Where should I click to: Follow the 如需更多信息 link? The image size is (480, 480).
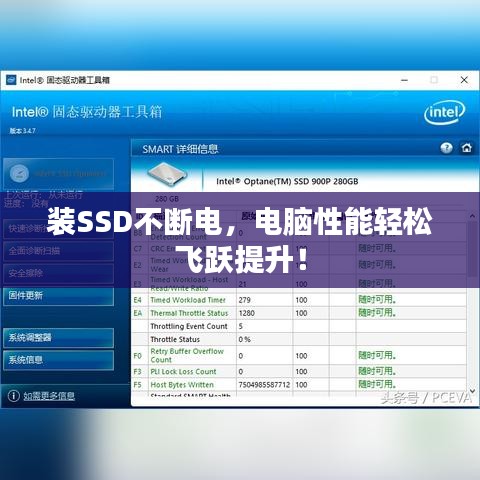(49, 396)
